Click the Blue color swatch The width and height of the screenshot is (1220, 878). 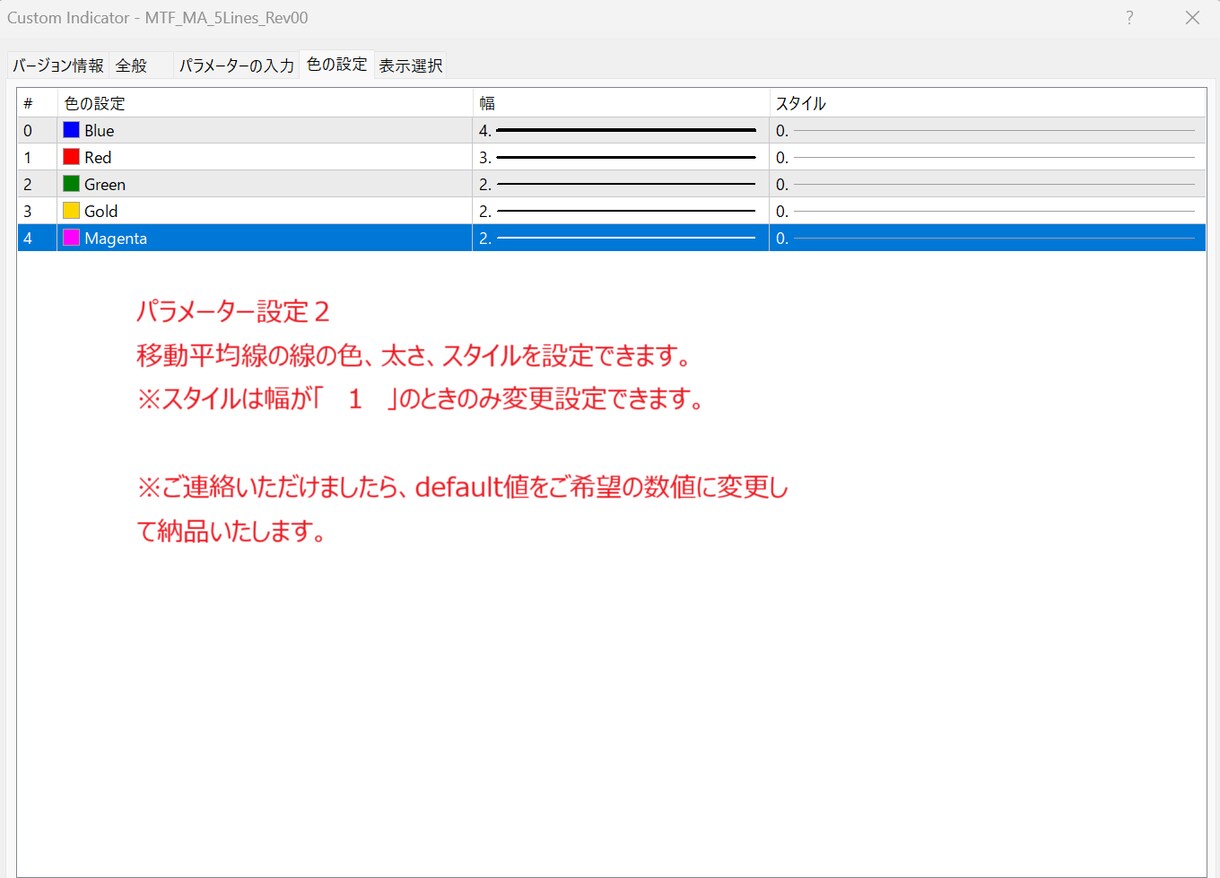pos(71,130)
